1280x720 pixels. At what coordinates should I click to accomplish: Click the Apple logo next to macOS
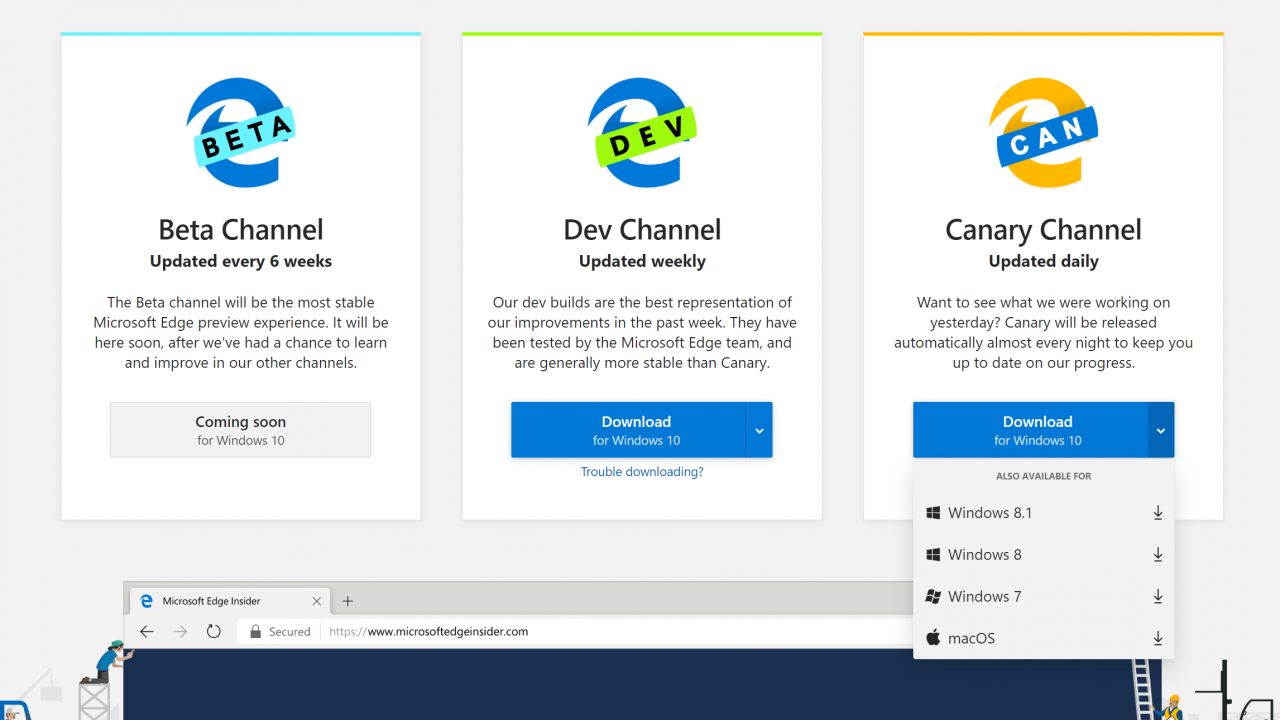(x=933, y=638)
